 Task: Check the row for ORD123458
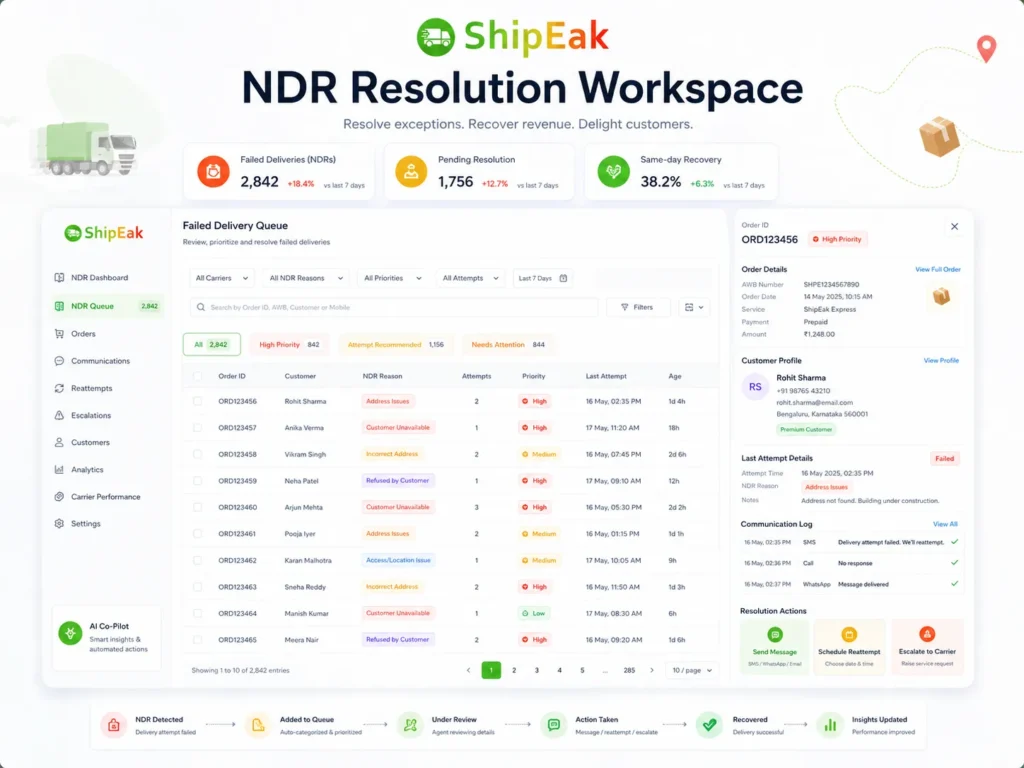[x=198, y=455]
